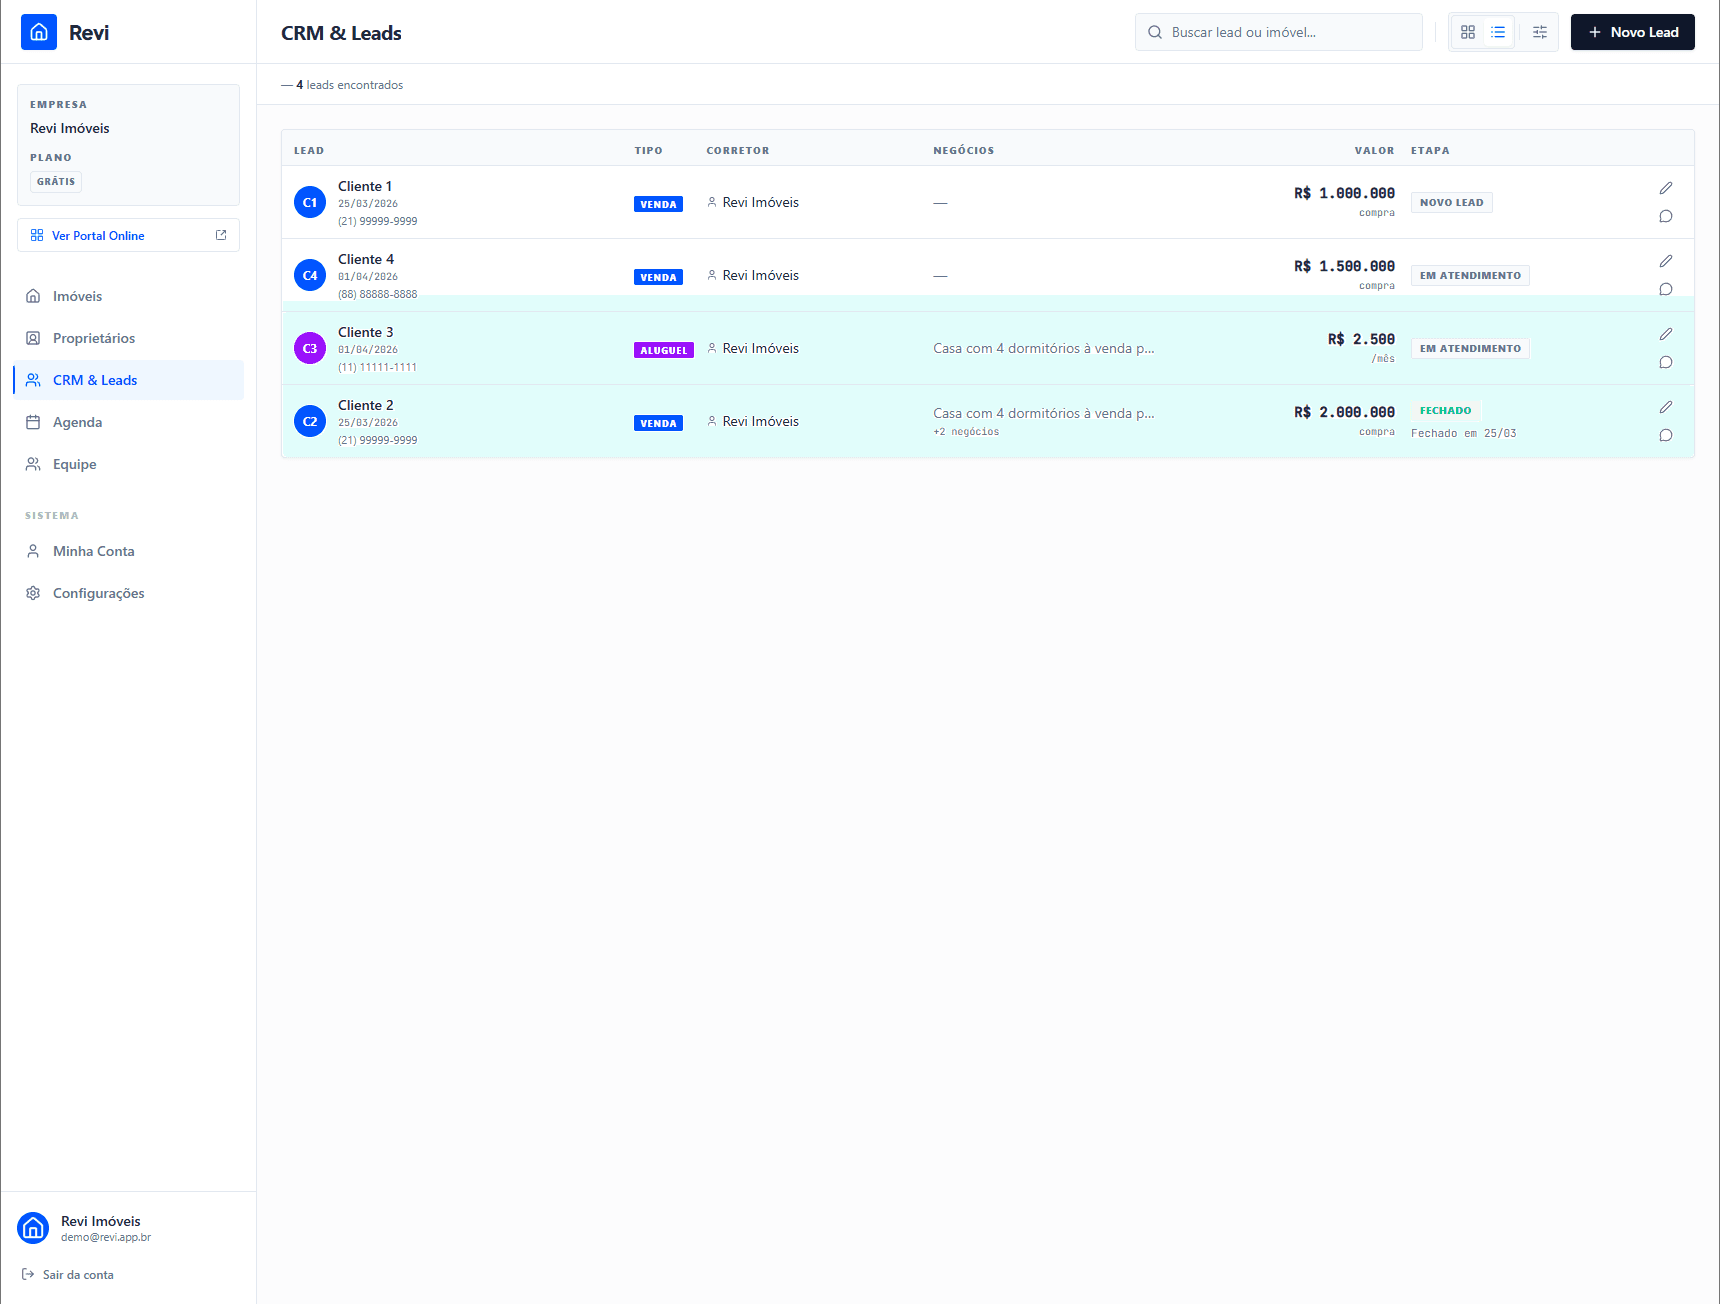This screenshot has height=1304, width=1720.
Task: Open the Fechado stage badge for Cliente 2
Action: [x=1445, y=411]
